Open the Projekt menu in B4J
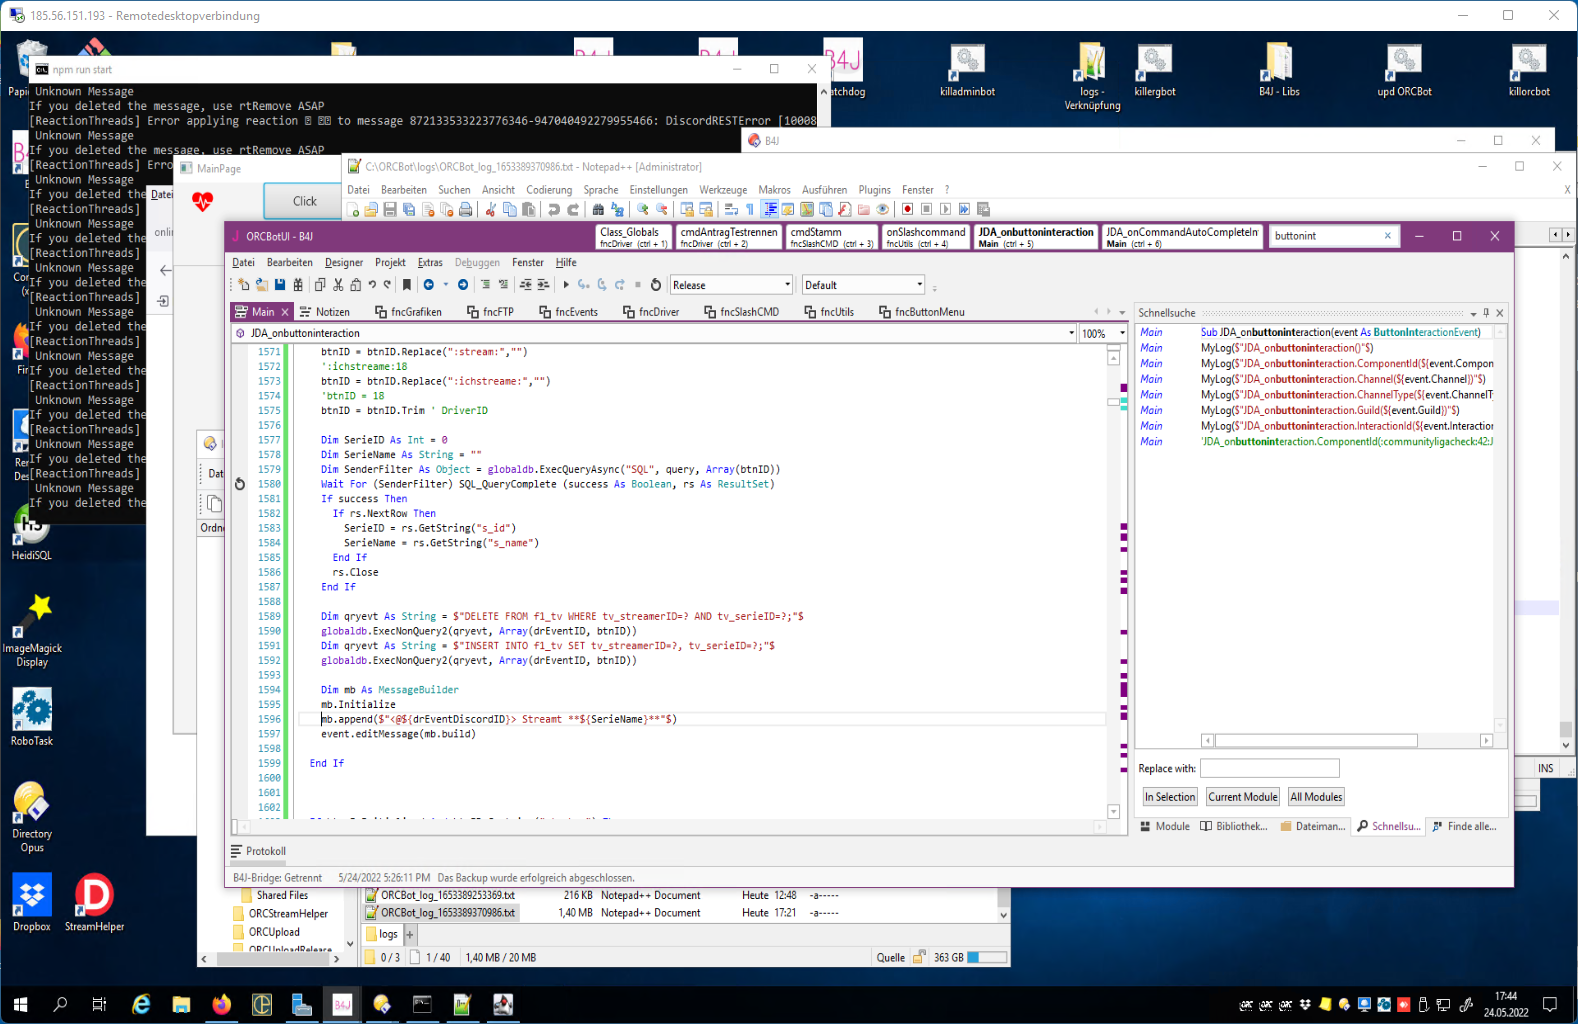This screenshot has width=1578, height=1024. click(x=390, y=263)
